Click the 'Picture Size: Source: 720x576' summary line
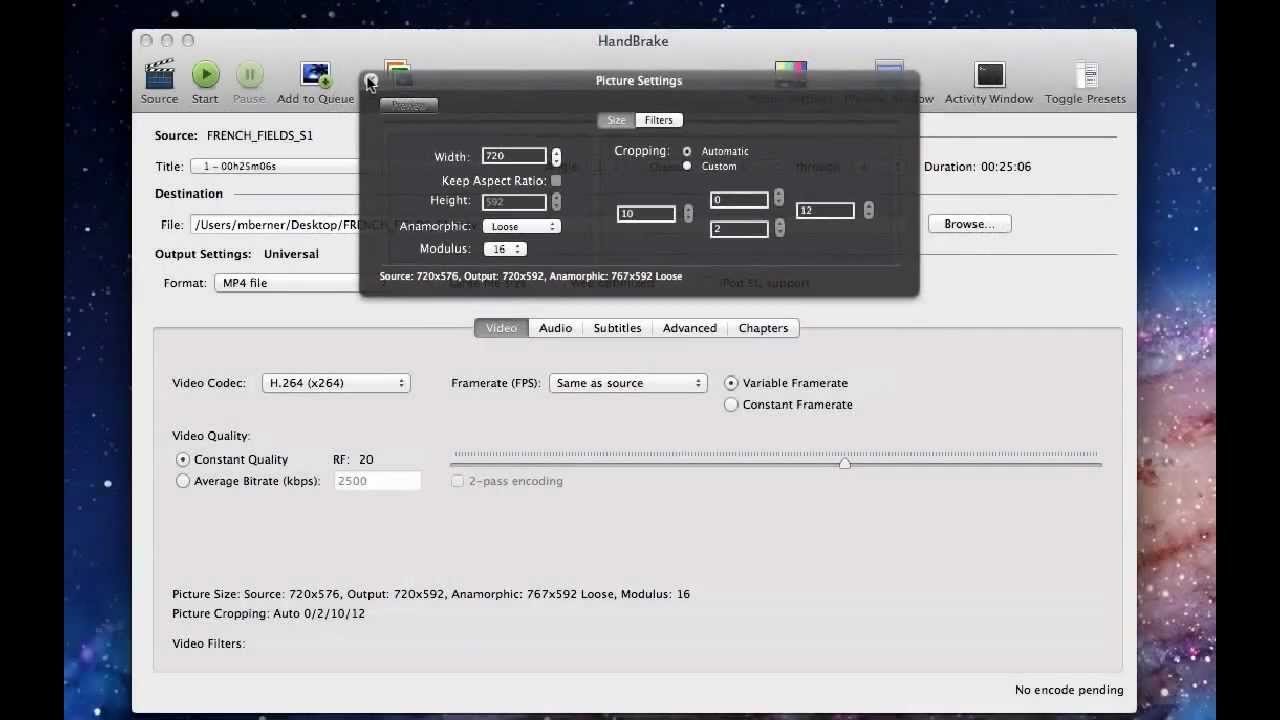This screenshot has width=1280, height=720. (x=431, y=594)
